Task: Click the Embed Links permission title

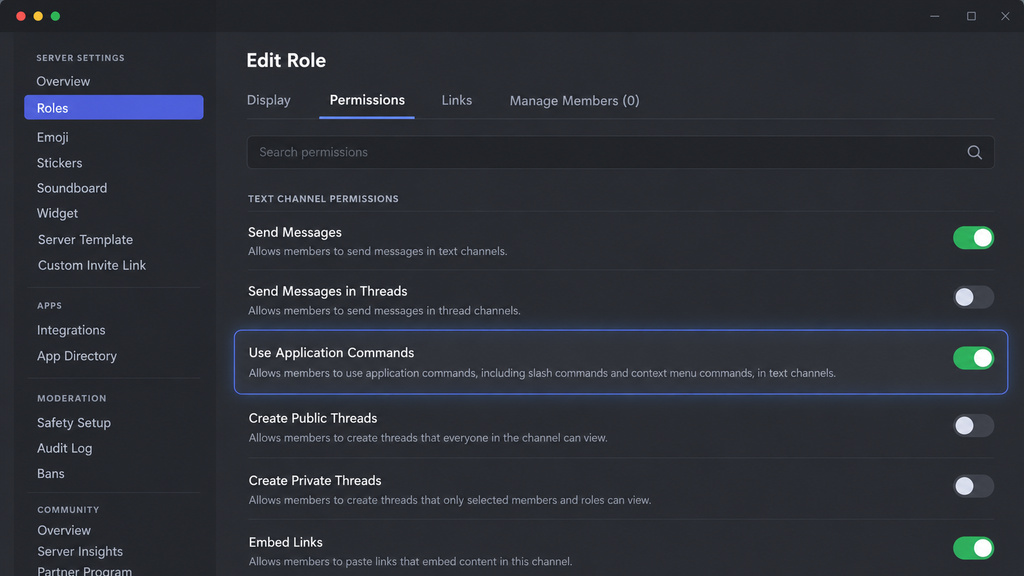Action: (x=285, y=542)
